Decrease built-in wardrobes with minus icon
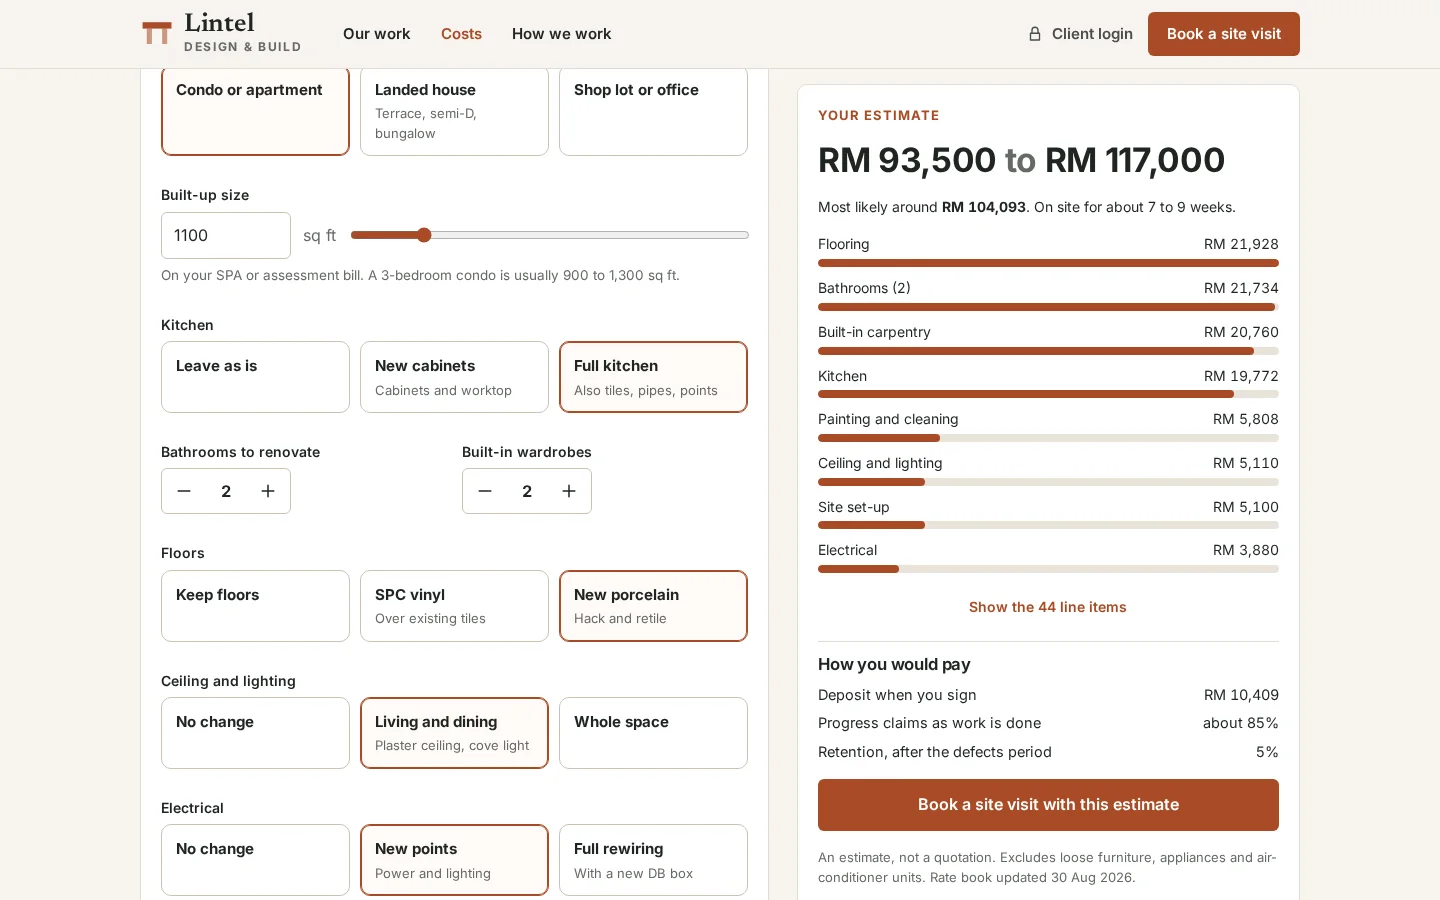This screenshot has height=900, width=1440. pyautogui.click(x=485, y=491)
